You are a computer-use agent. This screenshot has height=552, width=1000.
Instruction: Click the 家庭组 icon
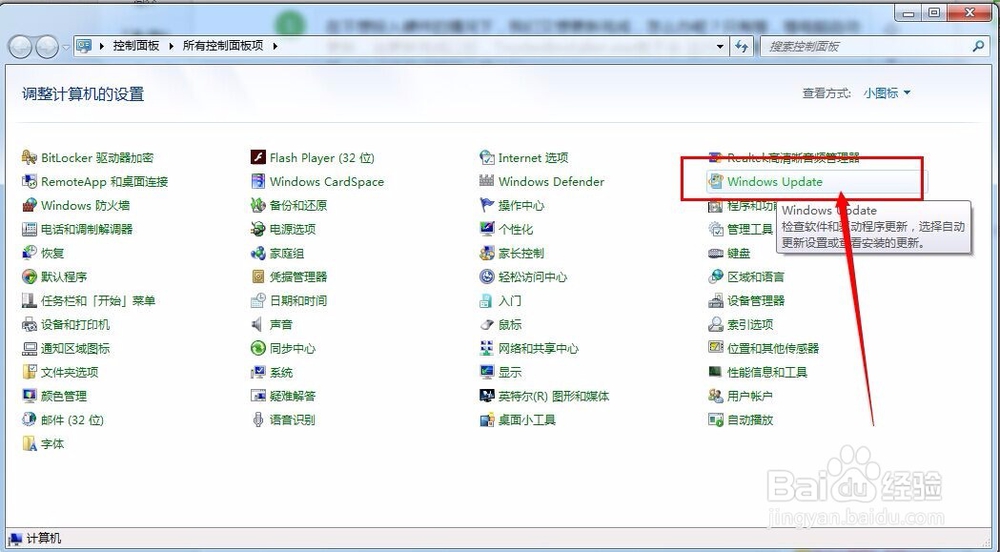pyautogui.click(x=258, y=253)
